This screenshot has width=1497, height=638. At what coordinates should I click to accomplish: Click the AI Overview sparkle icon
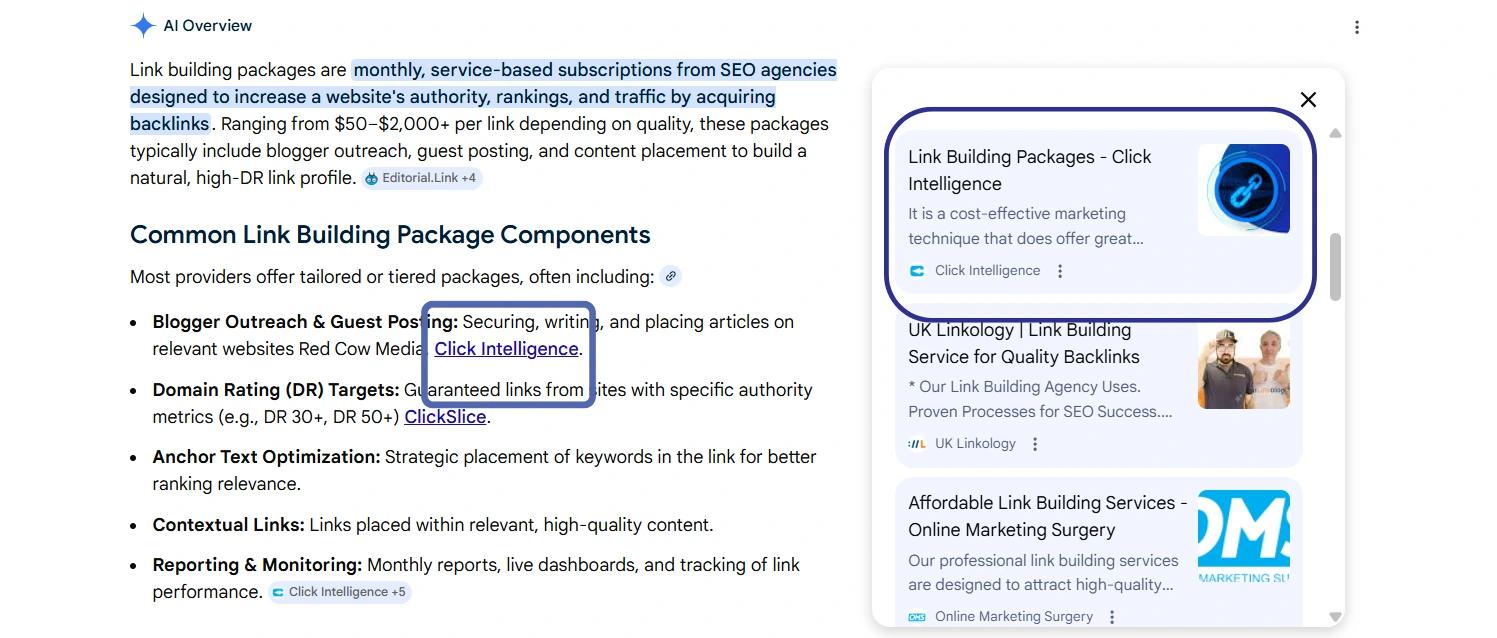[143, 26]
